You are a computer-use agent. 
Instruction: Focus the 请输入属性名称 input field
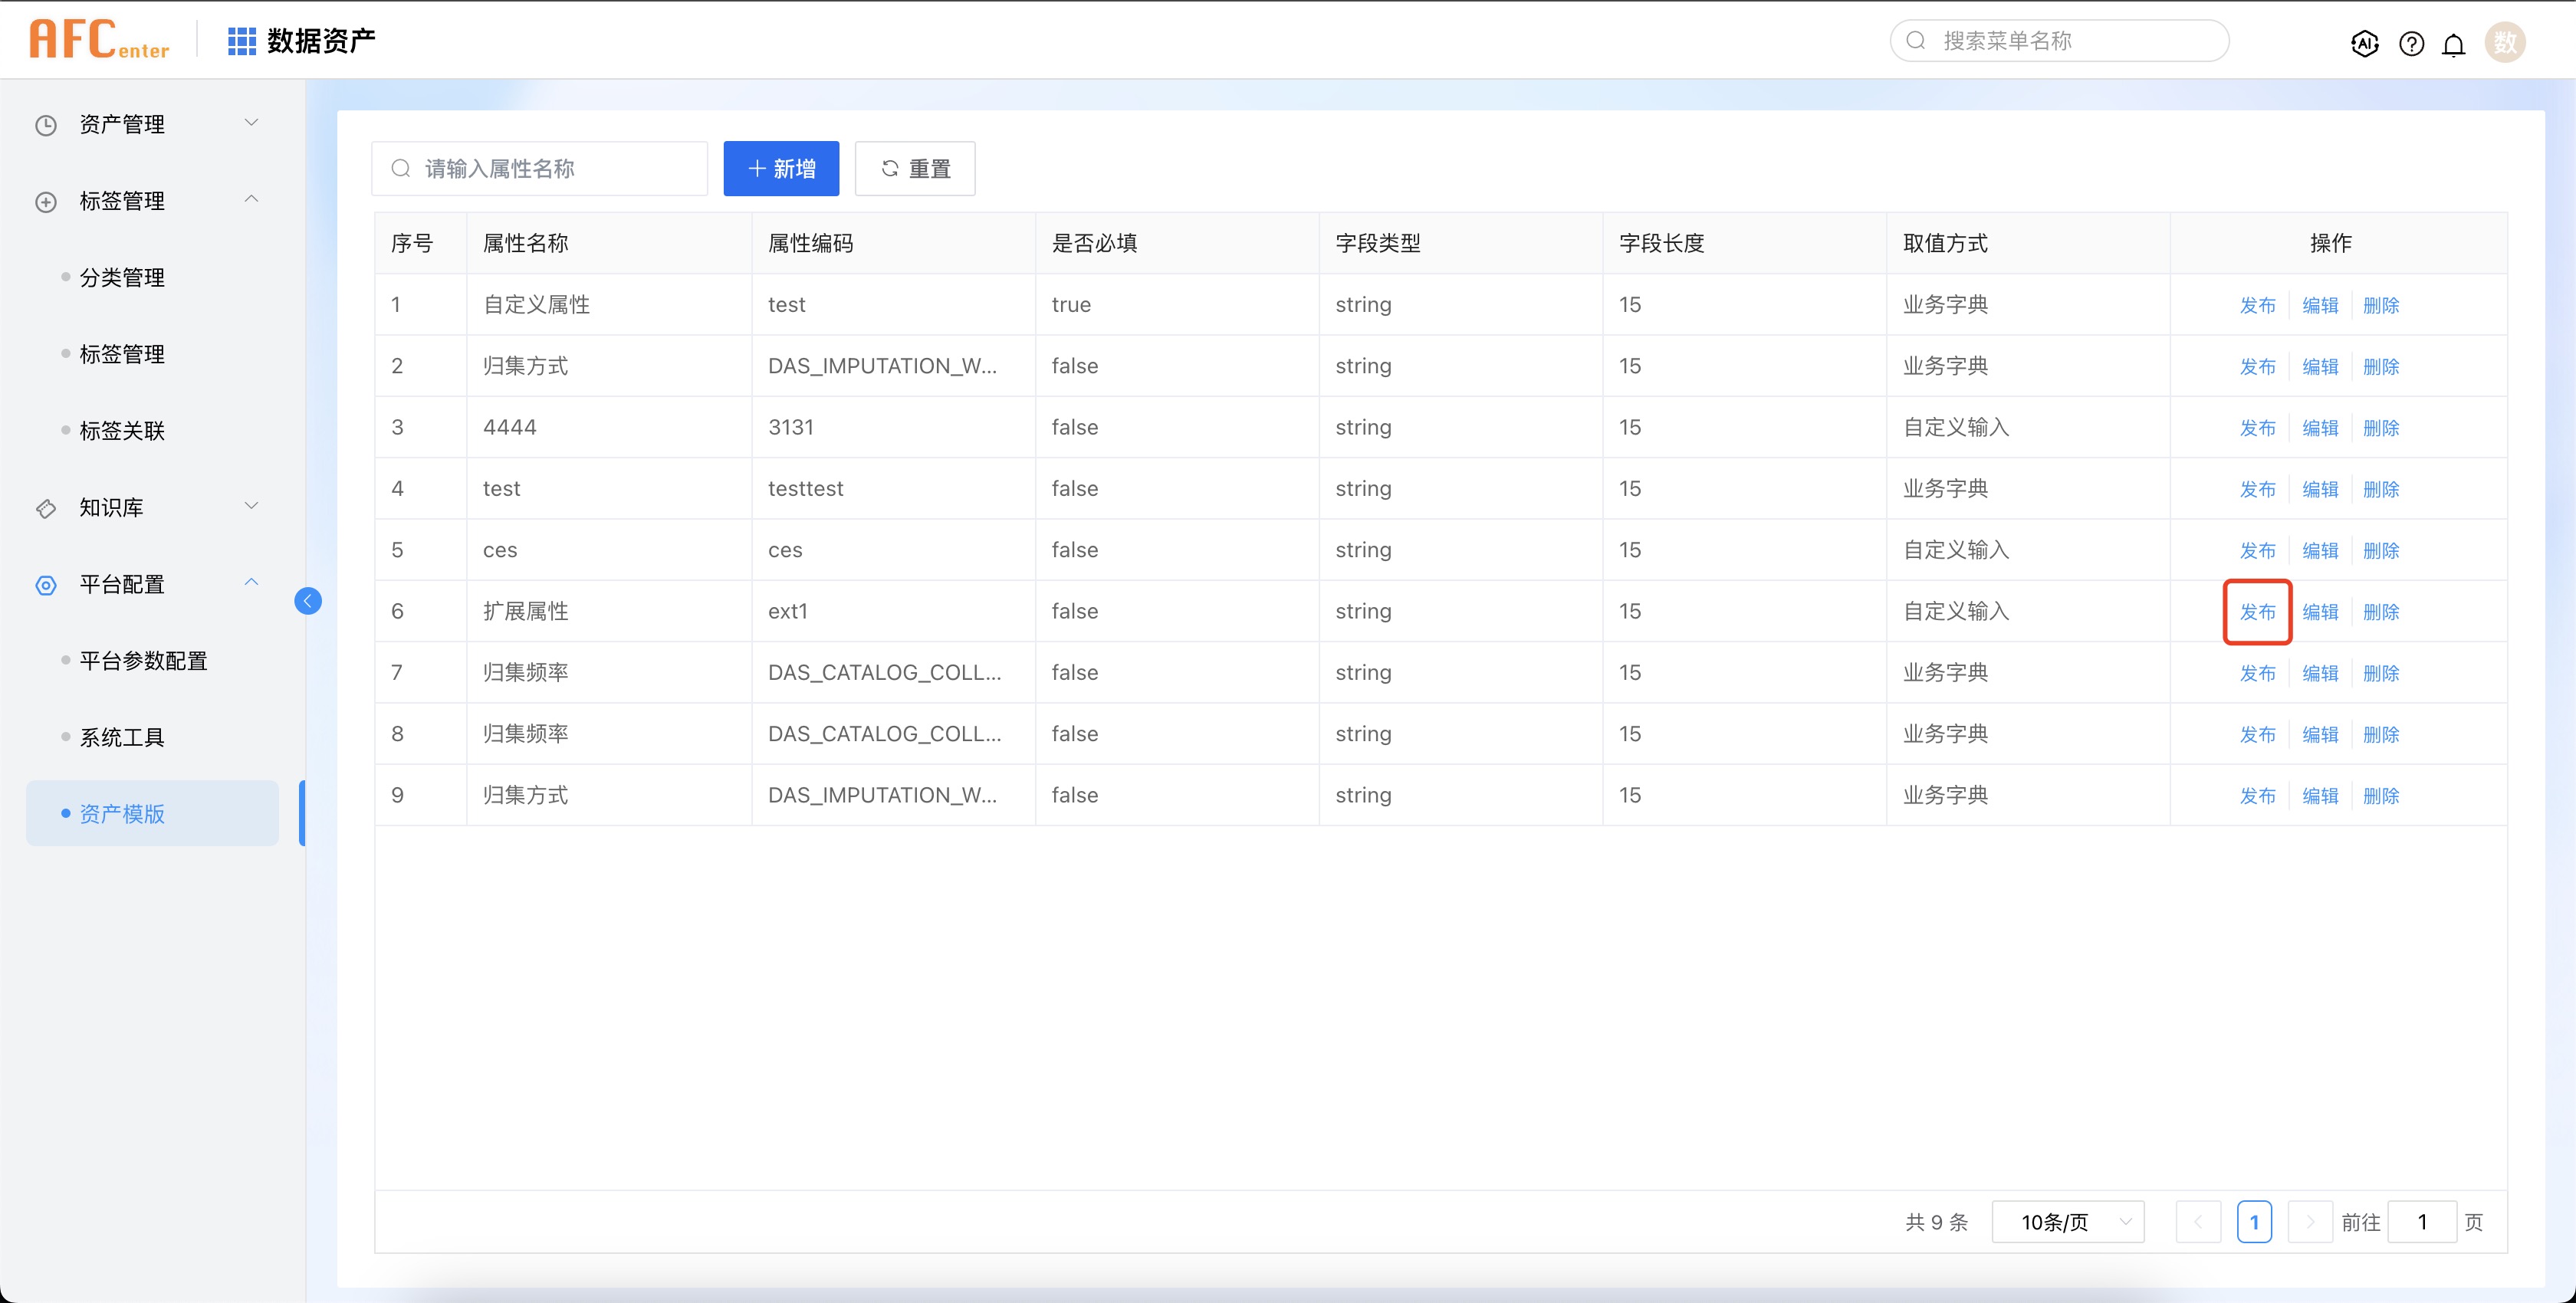tap(539, 168)
